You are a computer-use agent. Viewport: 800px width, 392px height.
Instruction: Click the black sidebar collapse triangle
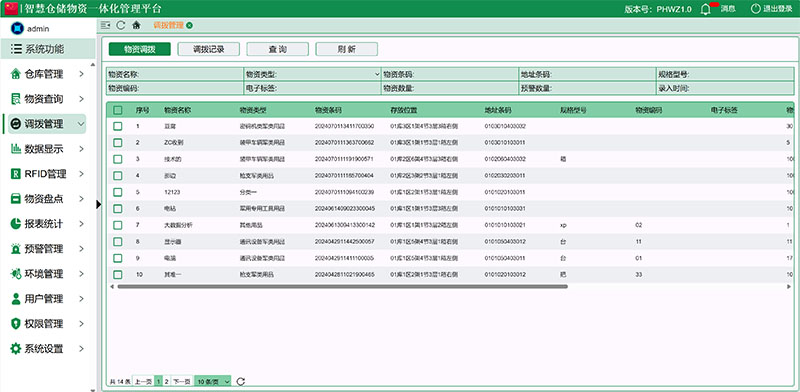(x=98, y=204)
